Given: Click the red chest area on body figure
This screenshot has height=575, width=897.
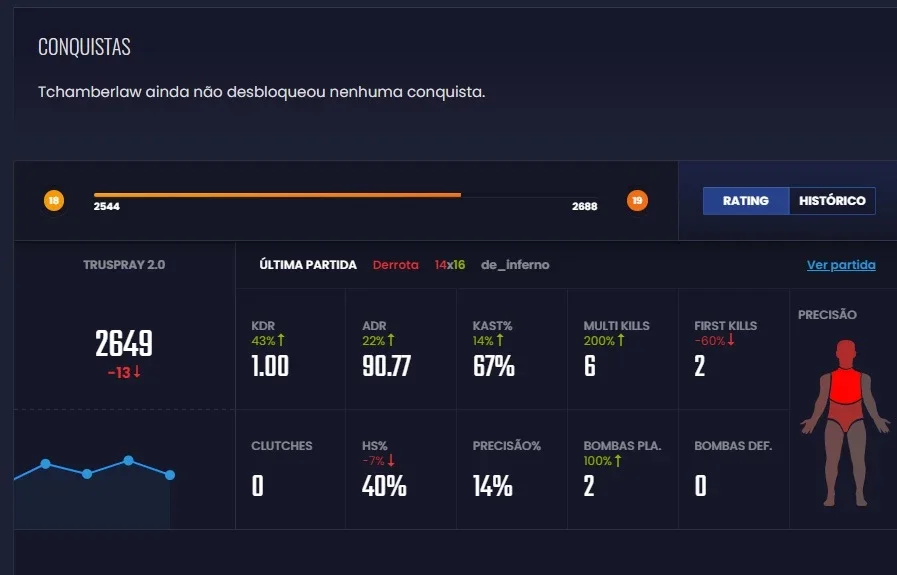Looking at the screenshot, I should pos(846,386).
